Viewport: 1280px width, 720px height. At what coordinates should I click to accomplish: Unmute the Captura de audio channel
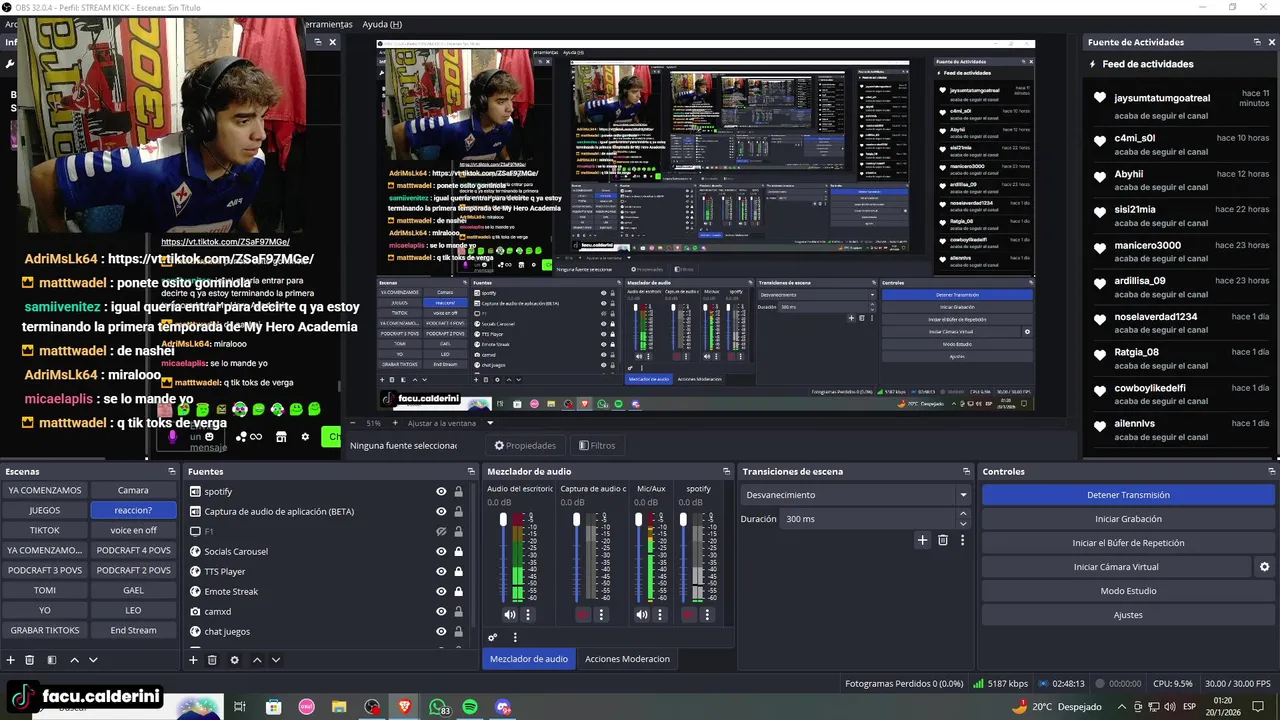click(583, 615)
